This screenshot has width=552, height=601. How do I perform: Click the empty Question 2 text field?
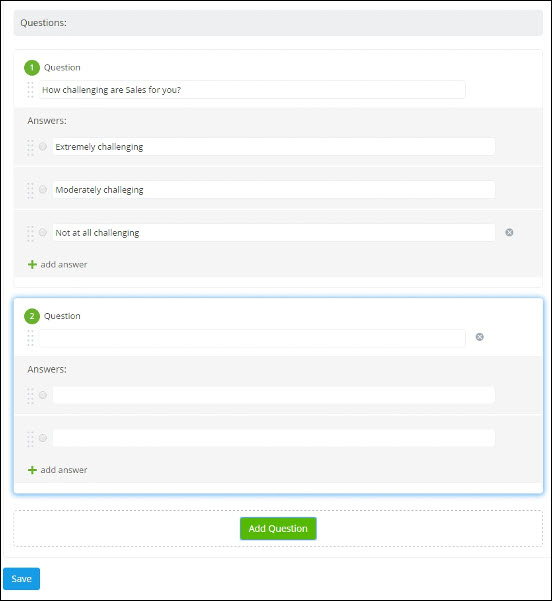click(x=252, y=338)
